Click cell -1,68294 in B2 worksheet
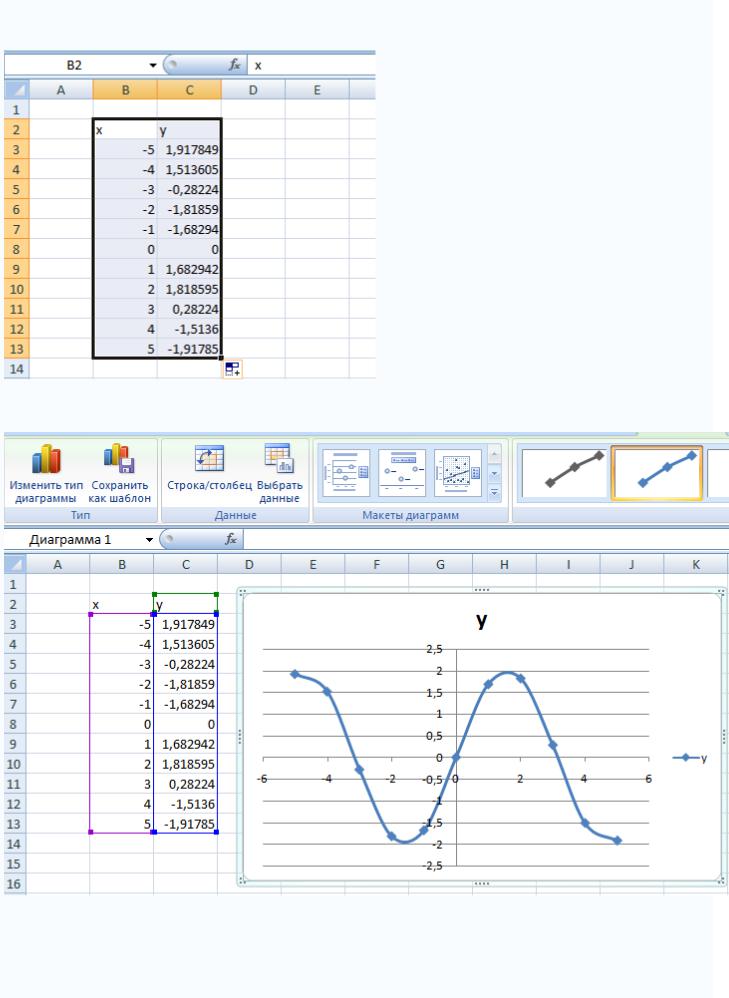 189,229
